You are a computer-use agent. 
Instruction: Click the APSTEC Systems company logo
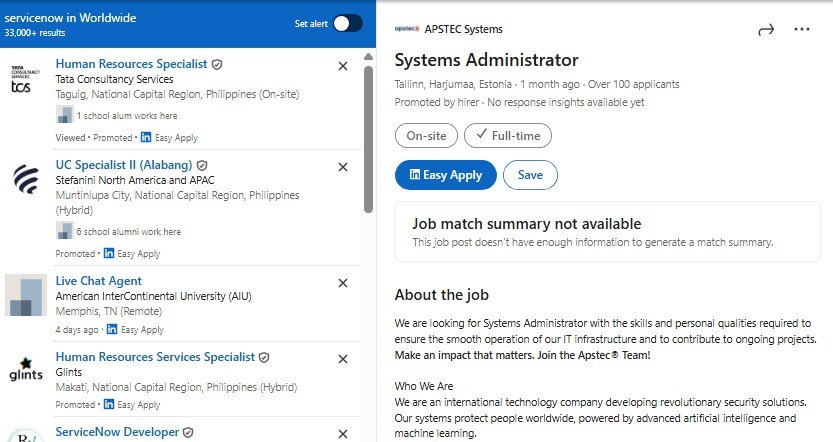[407, 29]
